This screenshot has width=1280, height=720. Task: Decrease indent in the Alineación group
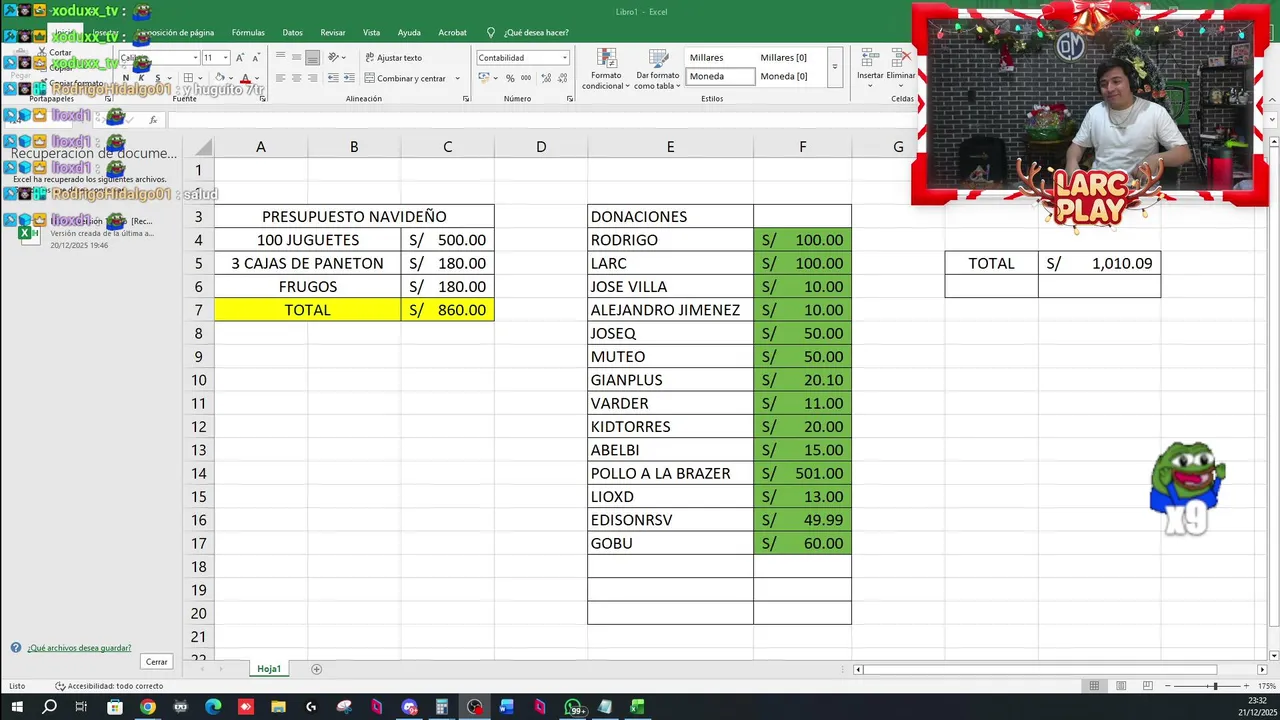(x=332, y=78)
